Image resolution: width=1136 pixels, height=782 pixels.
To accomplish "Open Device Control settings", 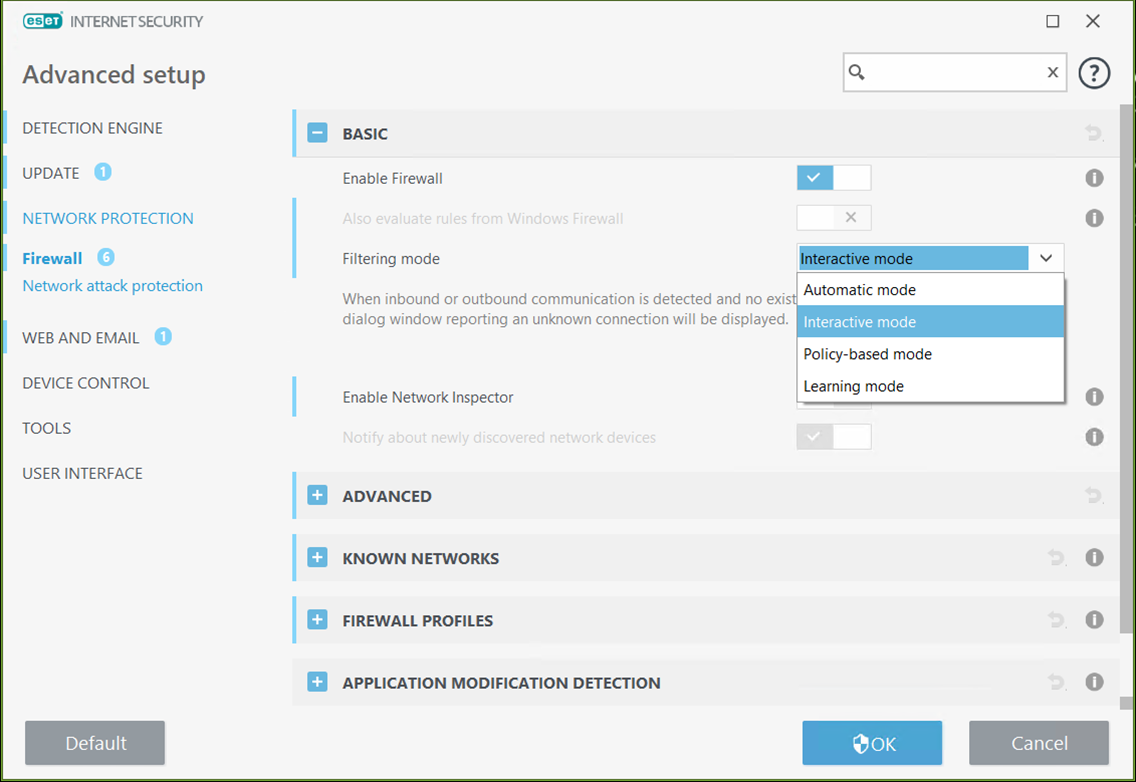I will (85, 383).
